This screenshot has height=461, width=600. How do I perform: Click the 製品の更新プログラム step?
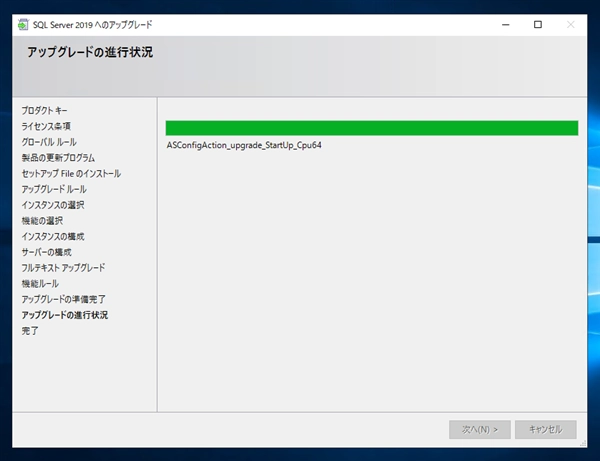pyautogui.click(x=58, y=158)
